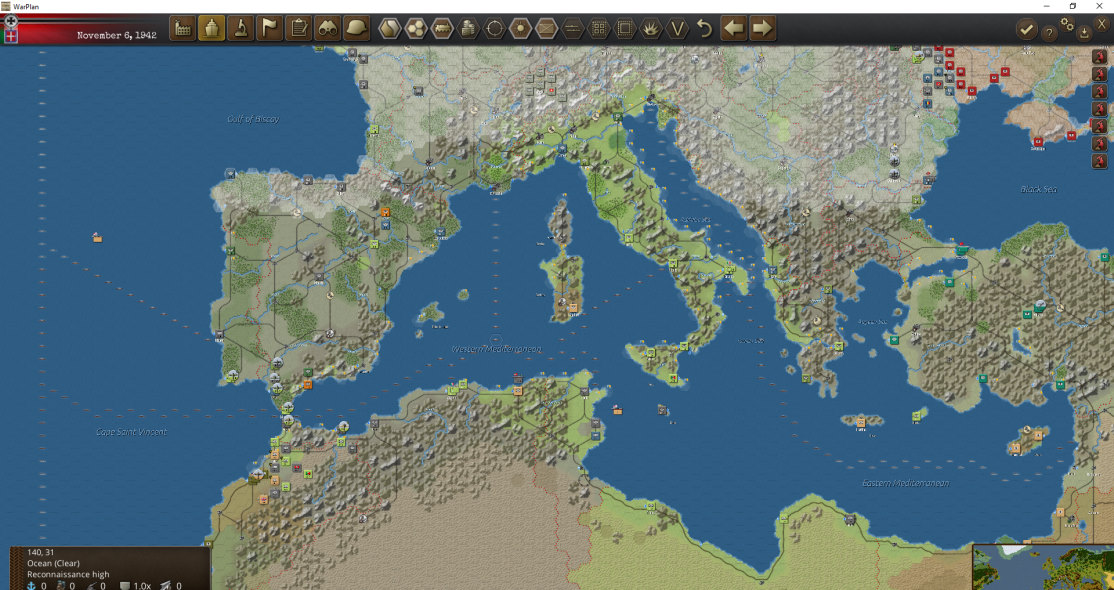Open the flag diplomacy screen
This screenshot has height=590, width=1114.
(270, 28)
